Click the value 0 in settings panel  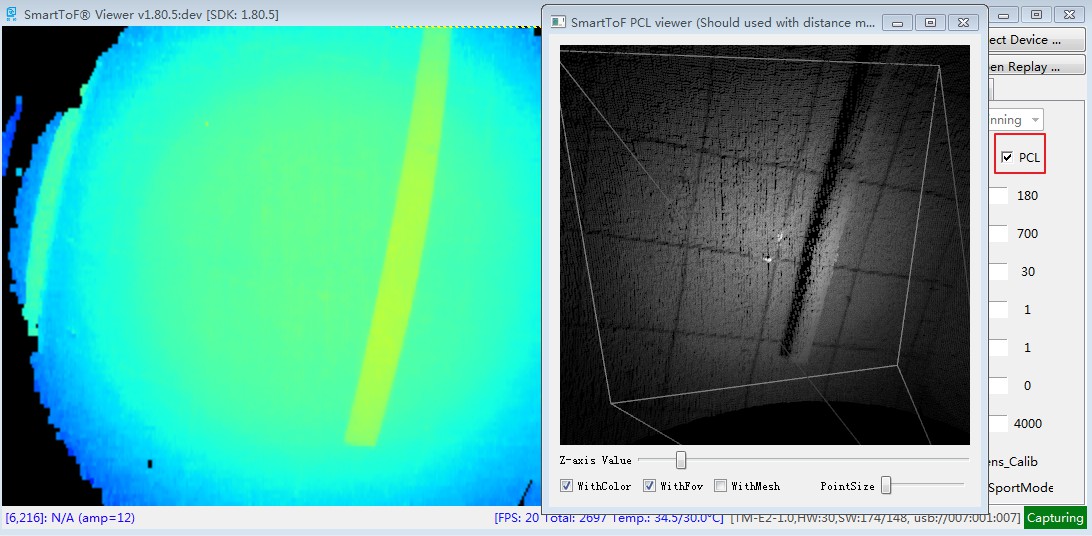1028,386
